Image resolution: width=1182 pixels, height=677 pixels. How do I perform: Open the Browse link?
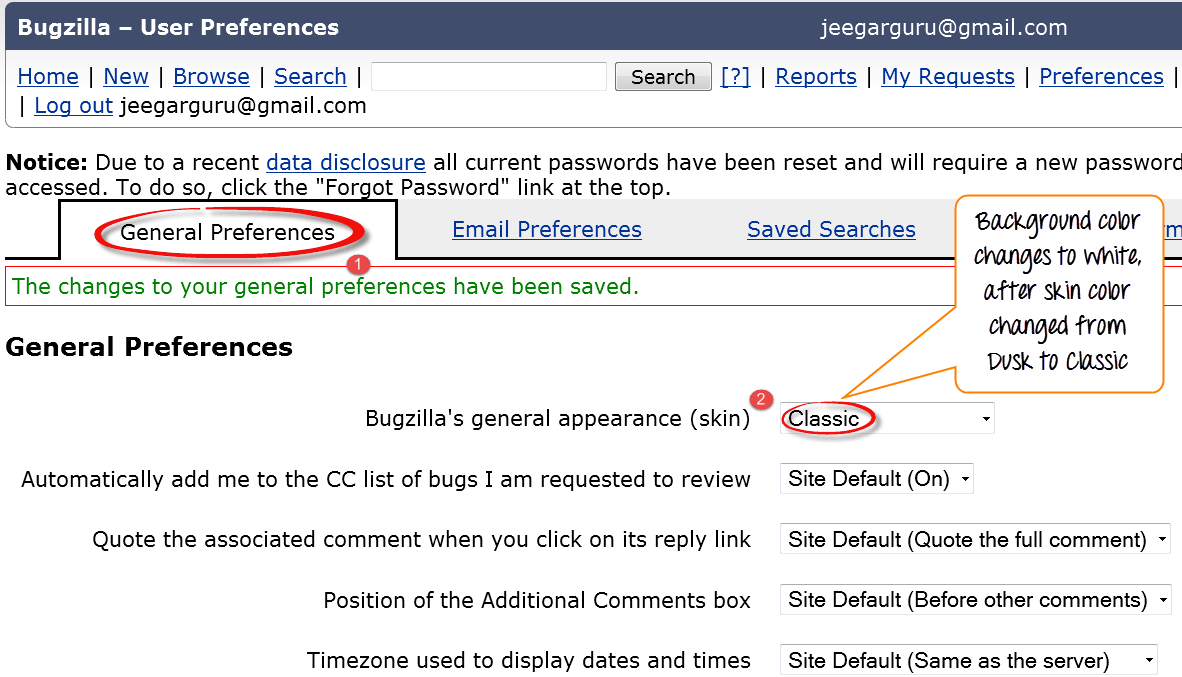211,77
